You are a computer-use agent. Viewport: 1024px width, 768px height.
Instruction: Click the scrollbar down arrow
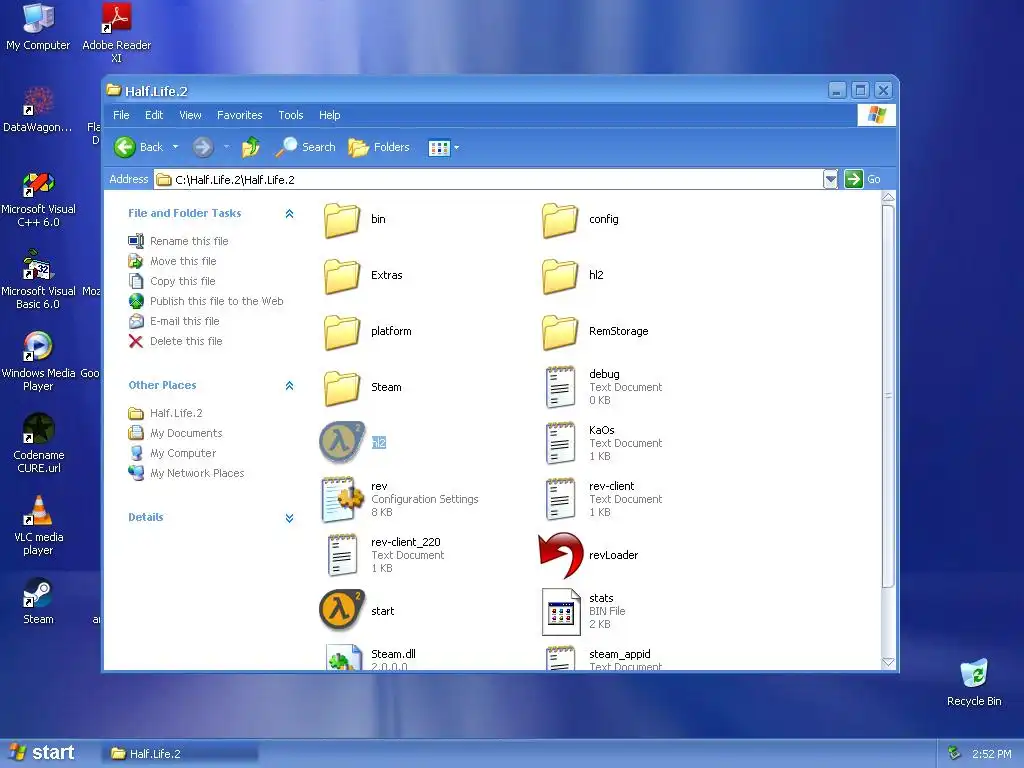click(888, 663)
